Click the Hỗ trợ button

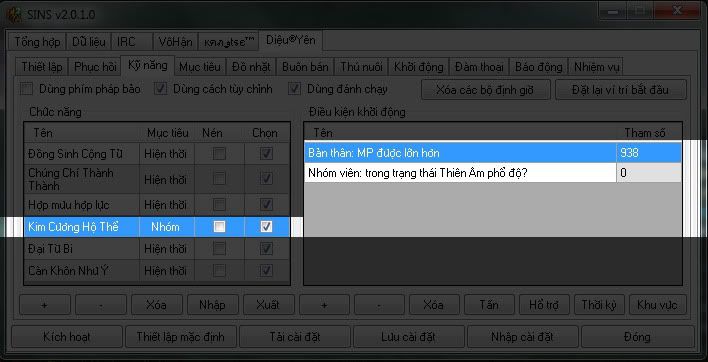544,305
